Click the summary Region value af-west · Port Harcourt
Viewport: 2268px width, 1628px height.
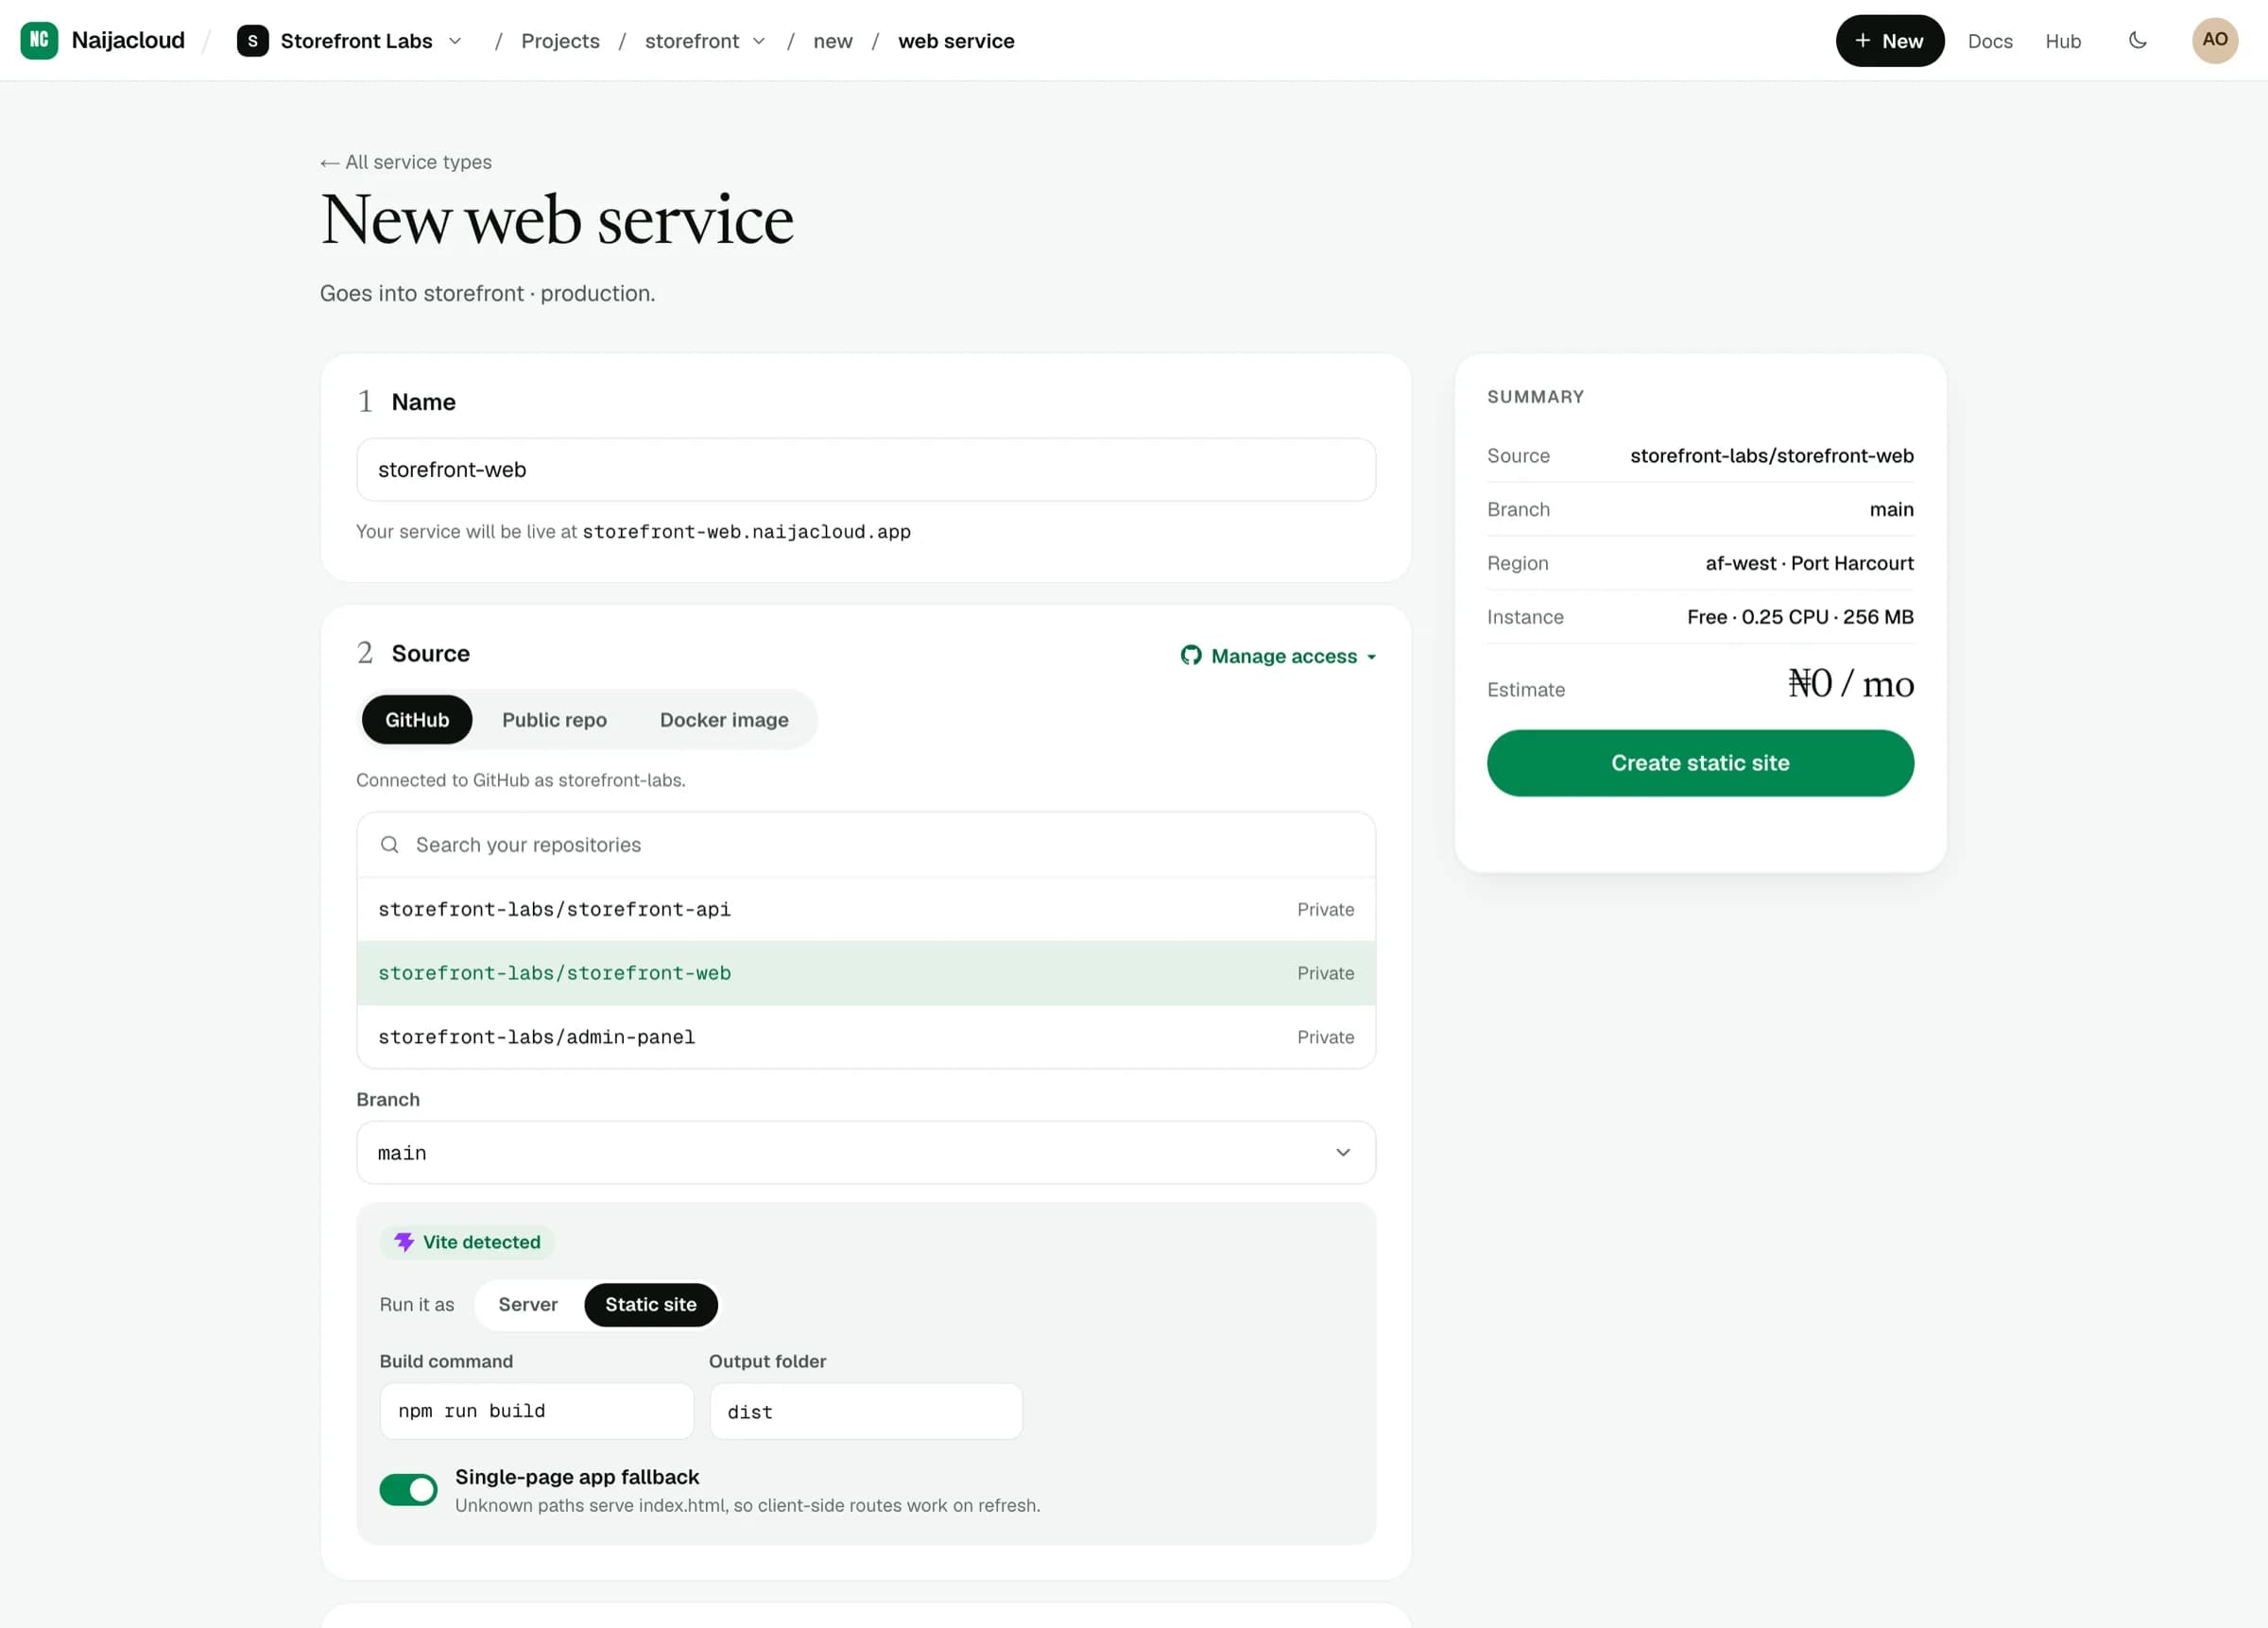click(x=1808, y=563)
